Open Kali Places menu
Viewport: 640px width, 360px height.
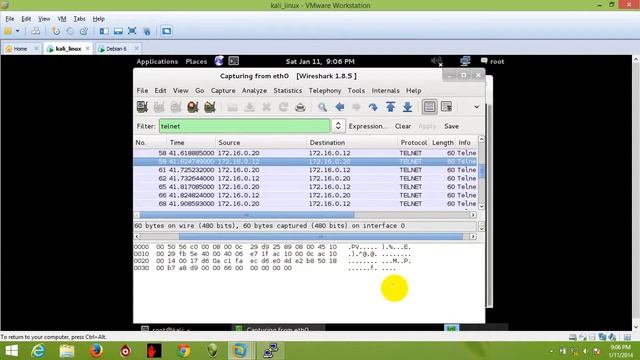pos(196,62)
